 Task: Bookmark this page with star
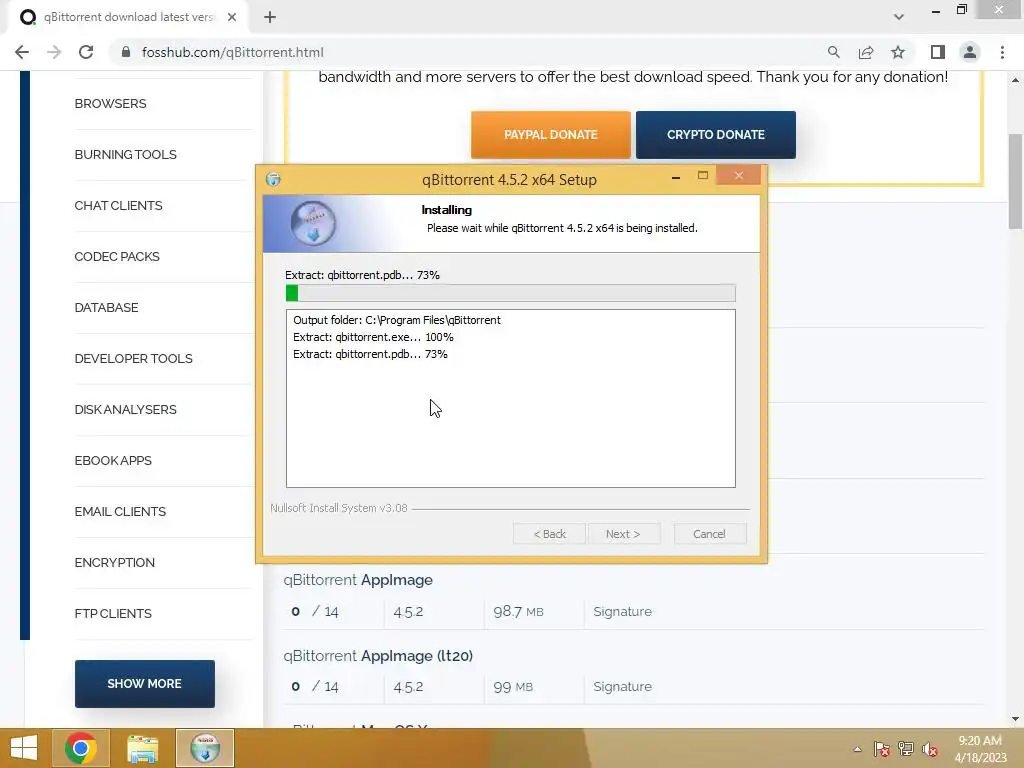point(898,52)
